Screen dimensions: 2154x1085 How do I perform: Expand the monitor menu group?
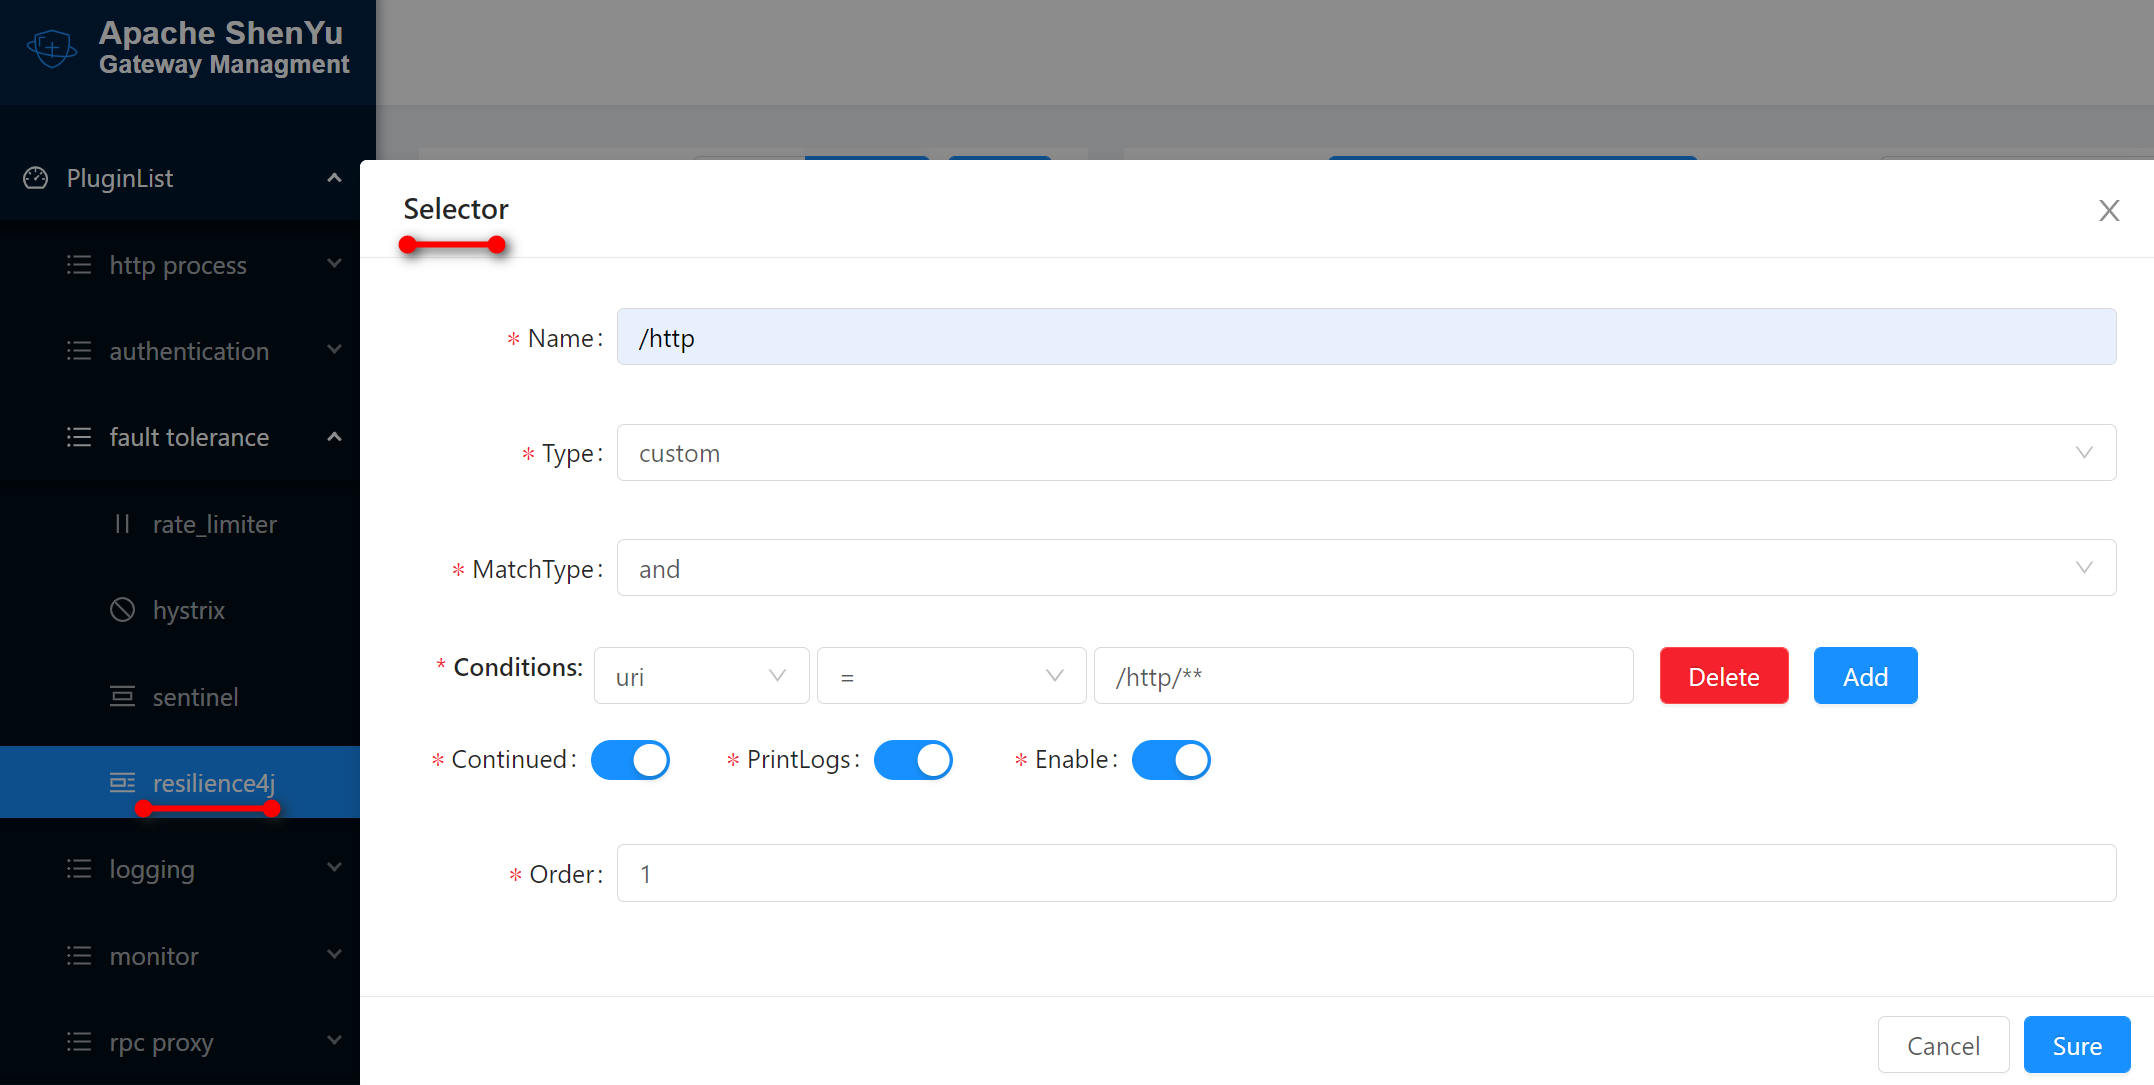click(x=155, y=956)
